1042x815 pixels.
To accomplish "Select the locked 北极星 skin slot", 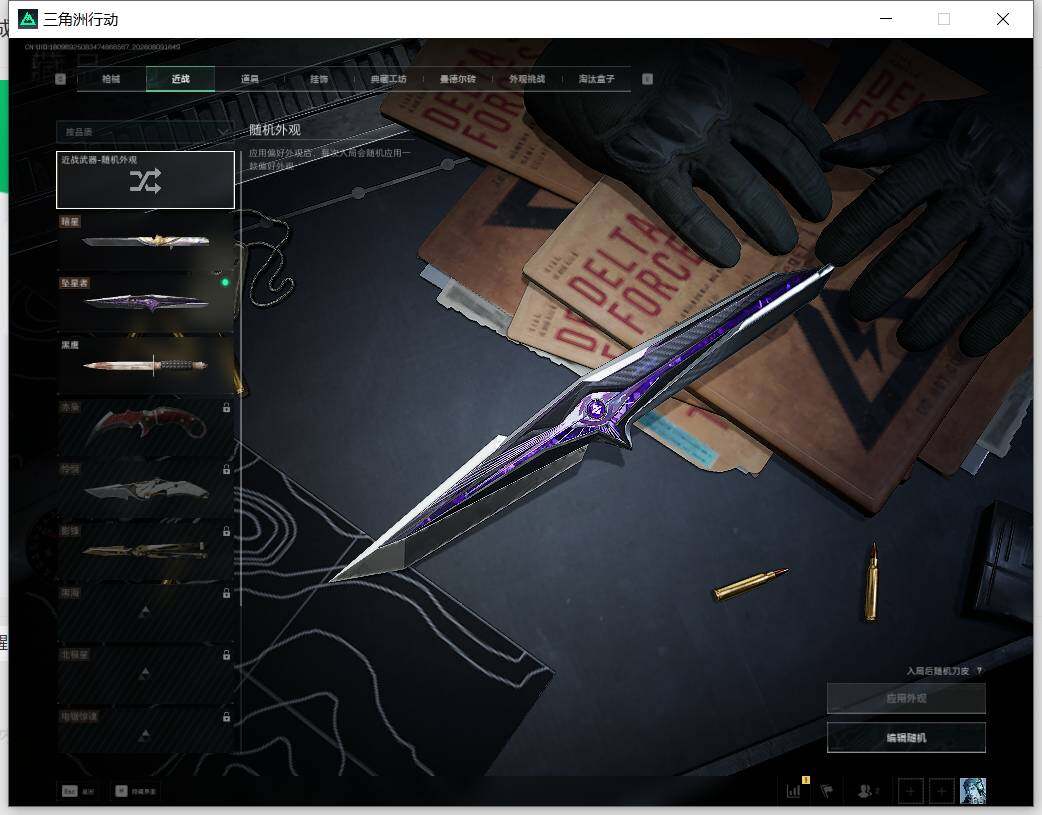I will click(x=146, y=674).
